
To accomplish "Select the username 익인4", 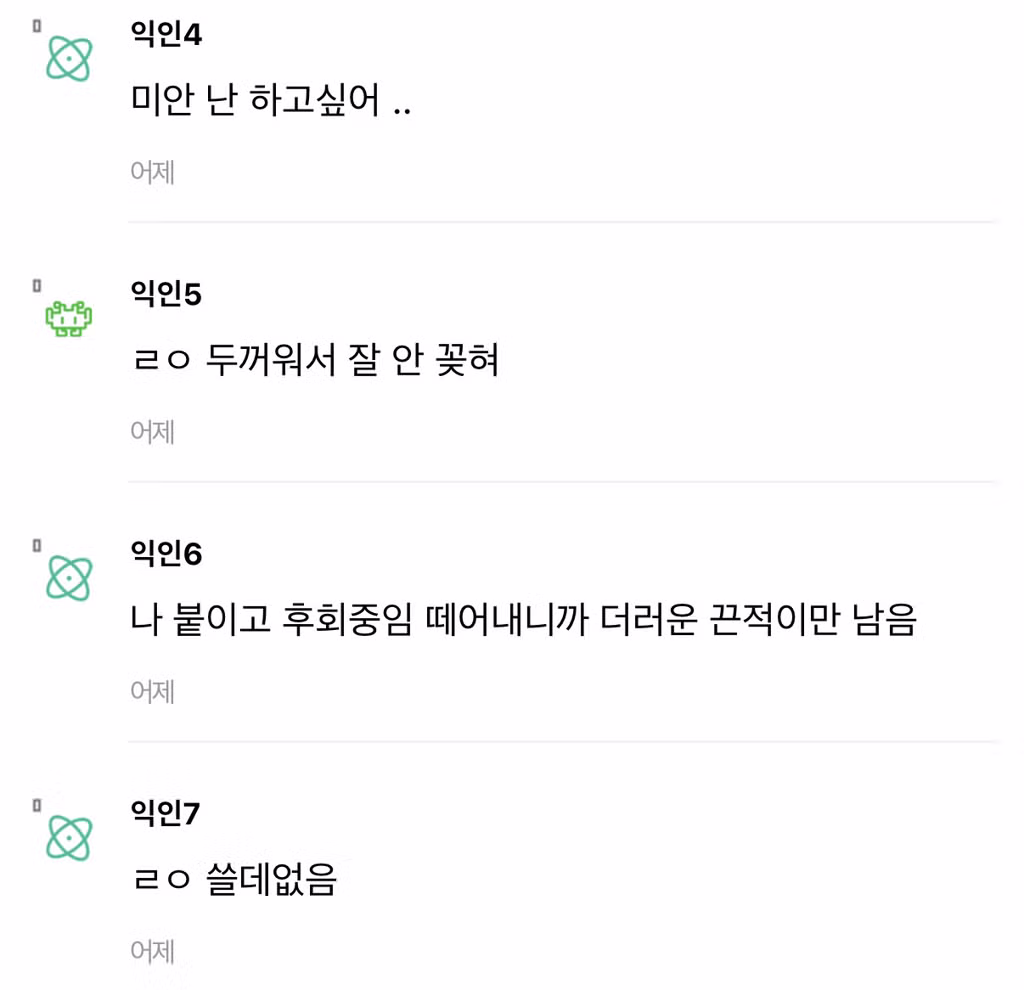I will point(166,33).
